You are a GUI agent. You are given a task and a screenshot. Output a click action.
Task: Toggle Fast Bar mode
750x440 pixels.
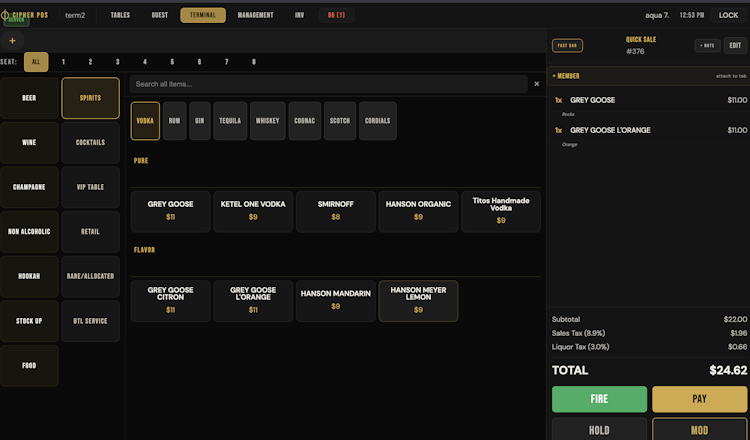pyautogui.click(x=567, y=45)
